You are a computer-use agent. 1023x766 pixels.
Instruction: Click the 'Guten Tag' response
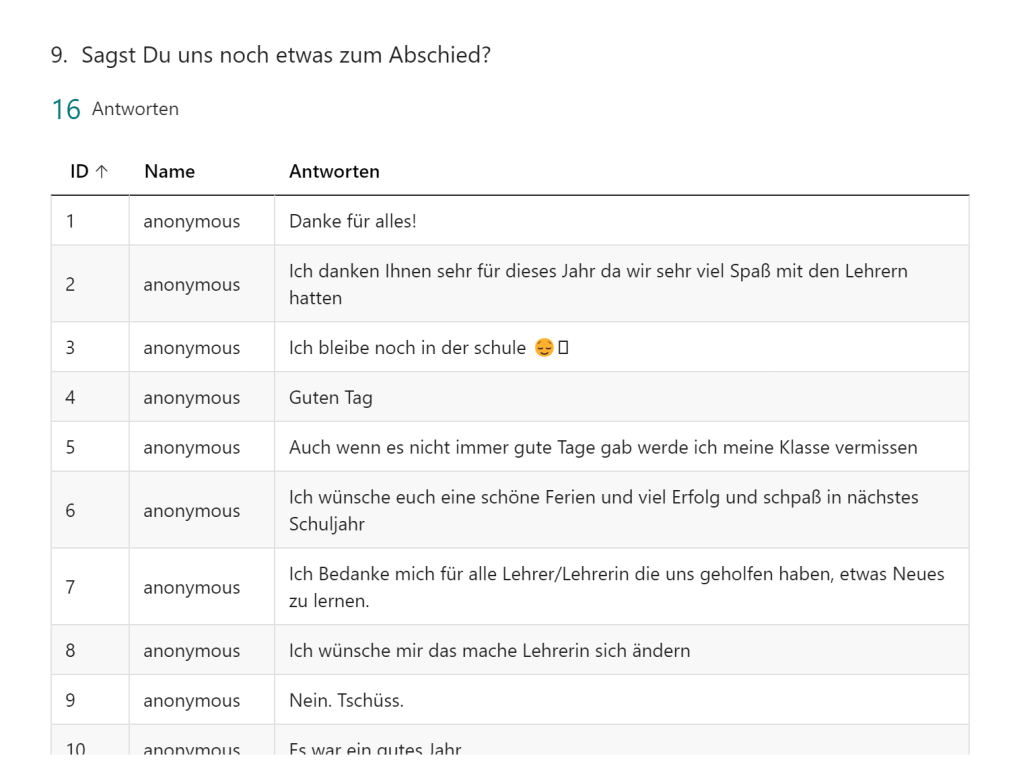330,398
